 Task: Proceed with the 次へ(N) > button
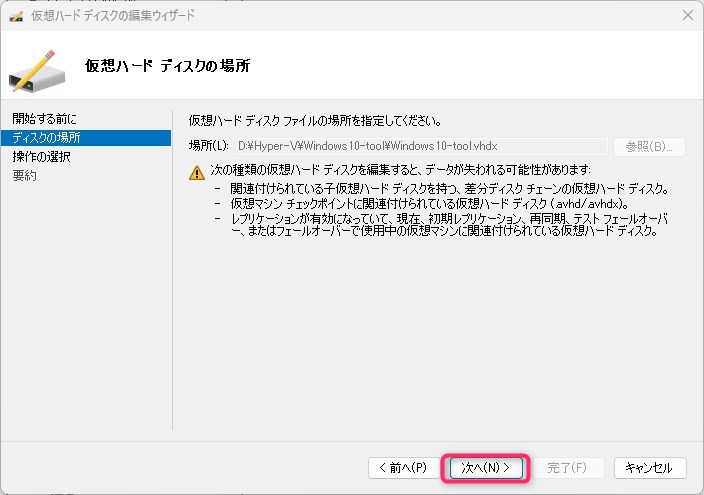(486, 467)
